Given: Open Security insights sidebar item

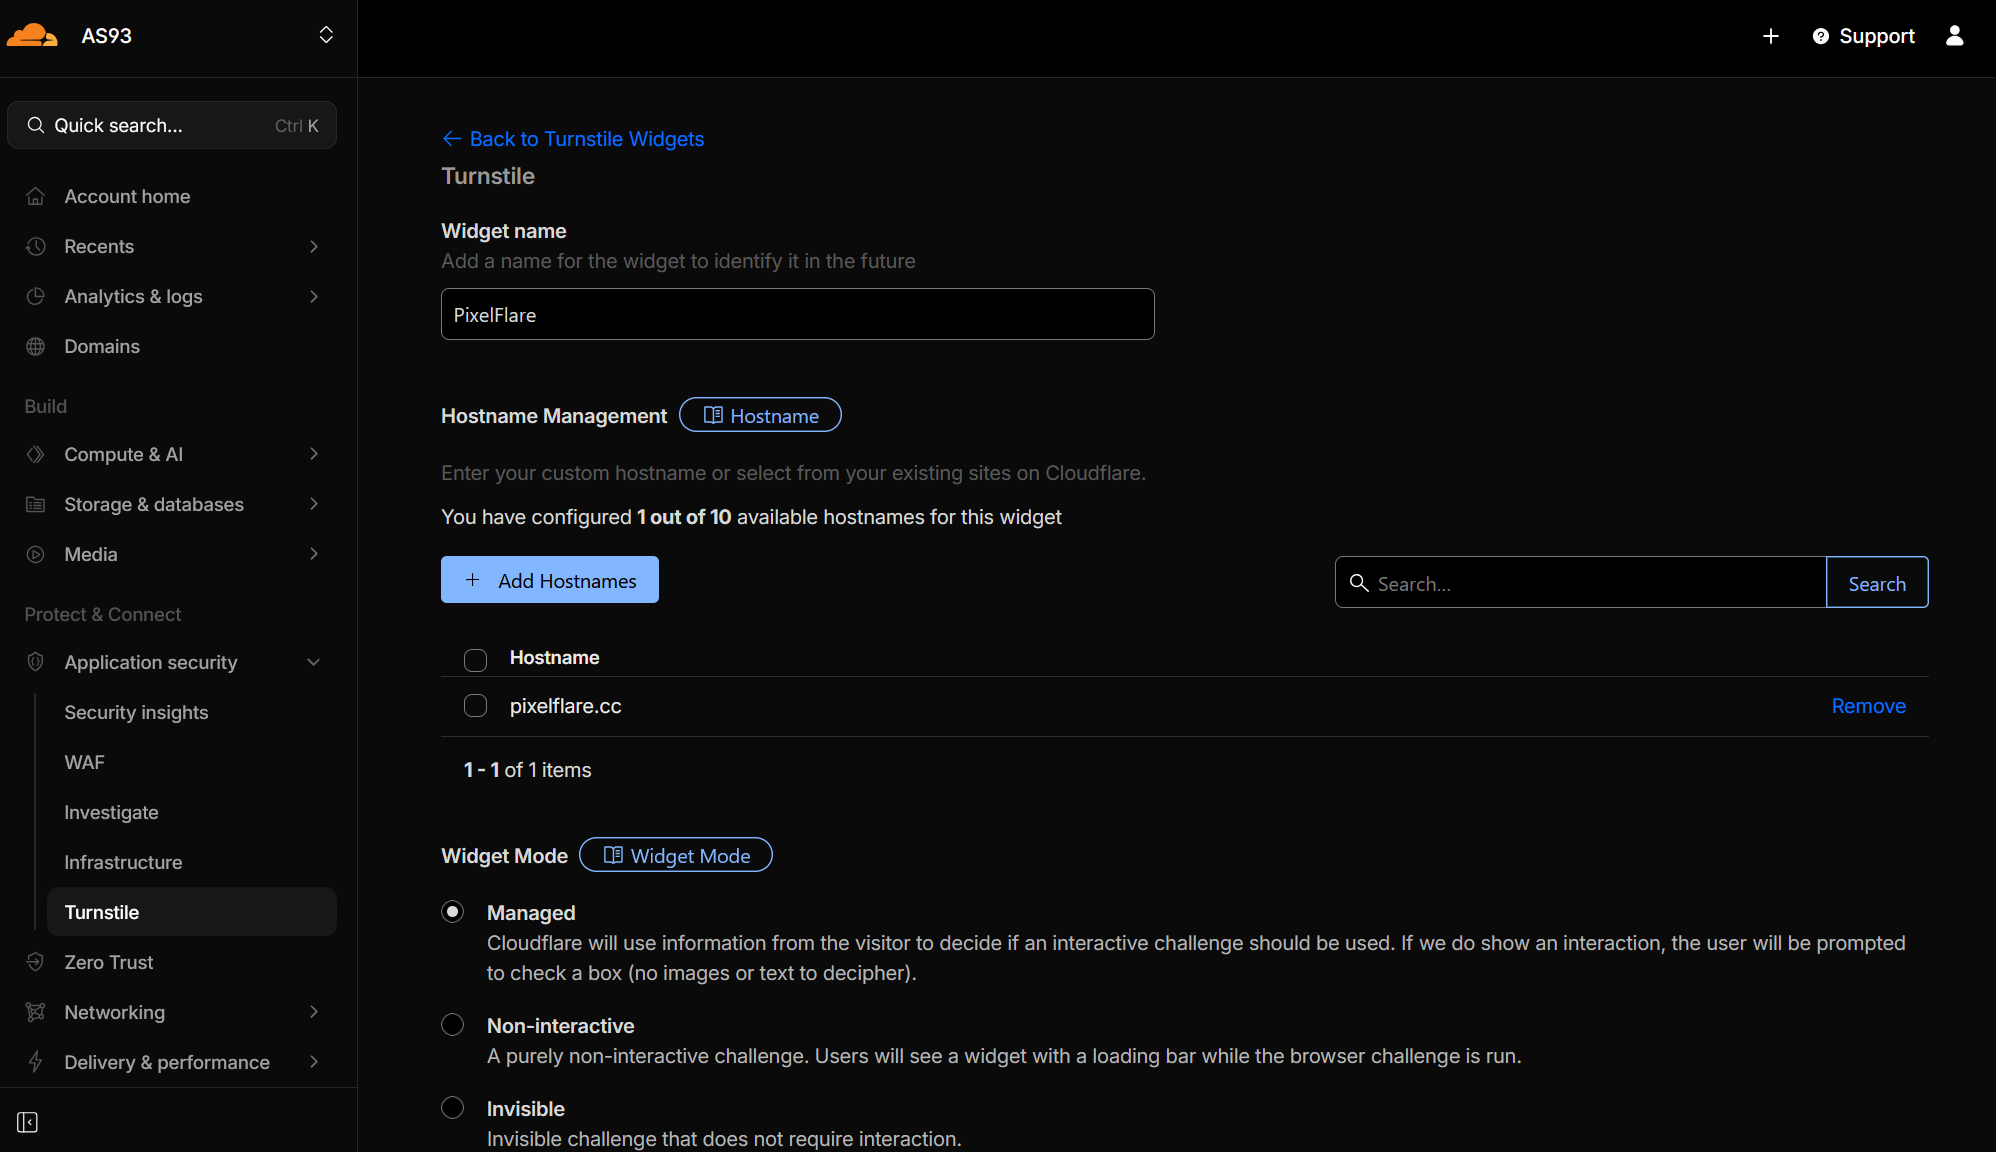Looking at the screenshot, I should pos(136,712).
